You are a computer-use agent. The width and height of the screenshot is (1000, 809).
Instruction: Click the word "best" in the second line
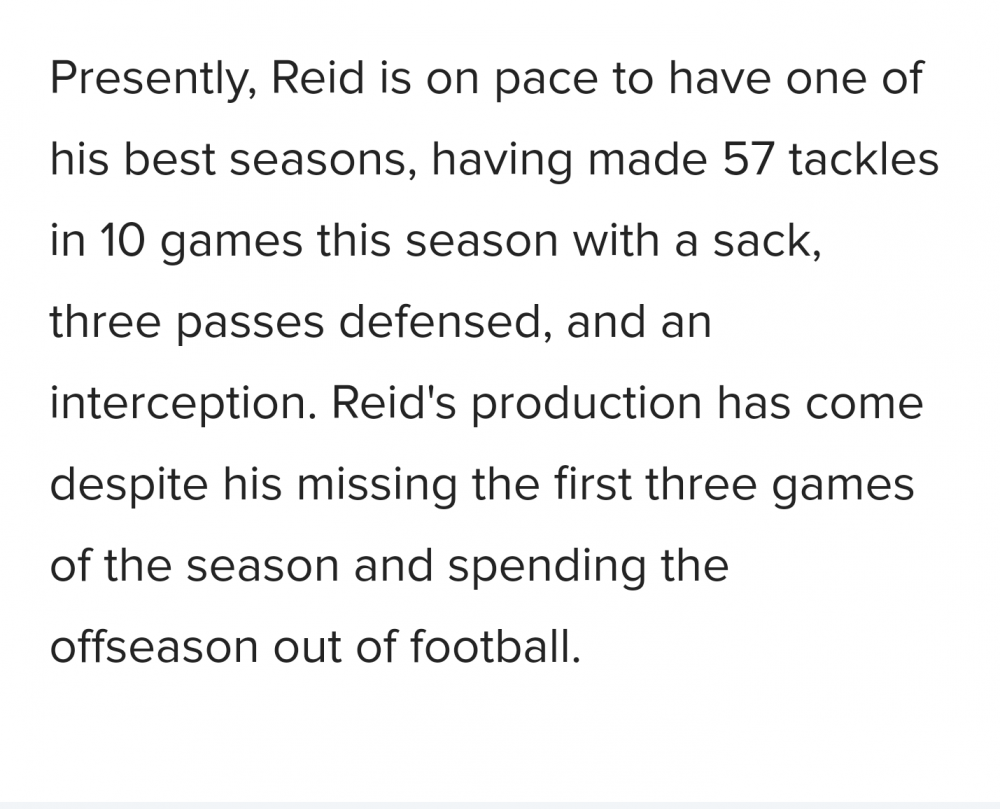coord(169,159)
